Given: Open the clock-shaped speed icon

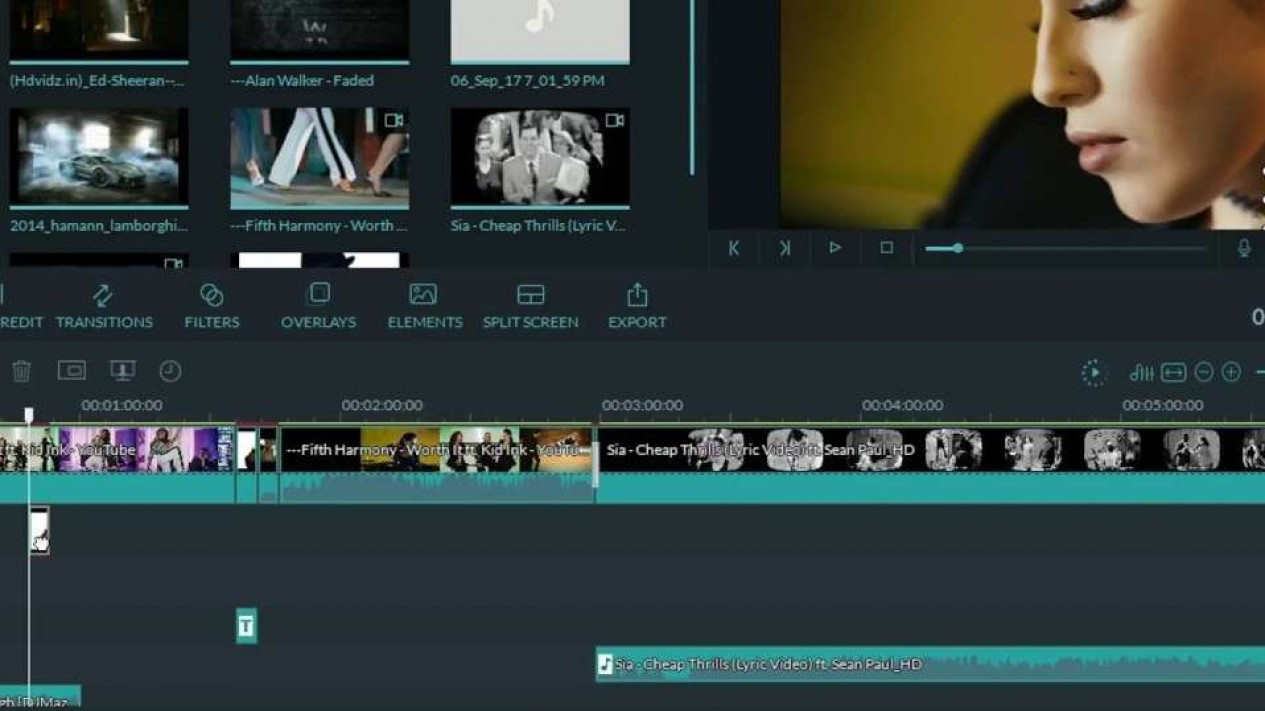Looking at the screenshot, I should pyautogui.click(x=170, y=371).
